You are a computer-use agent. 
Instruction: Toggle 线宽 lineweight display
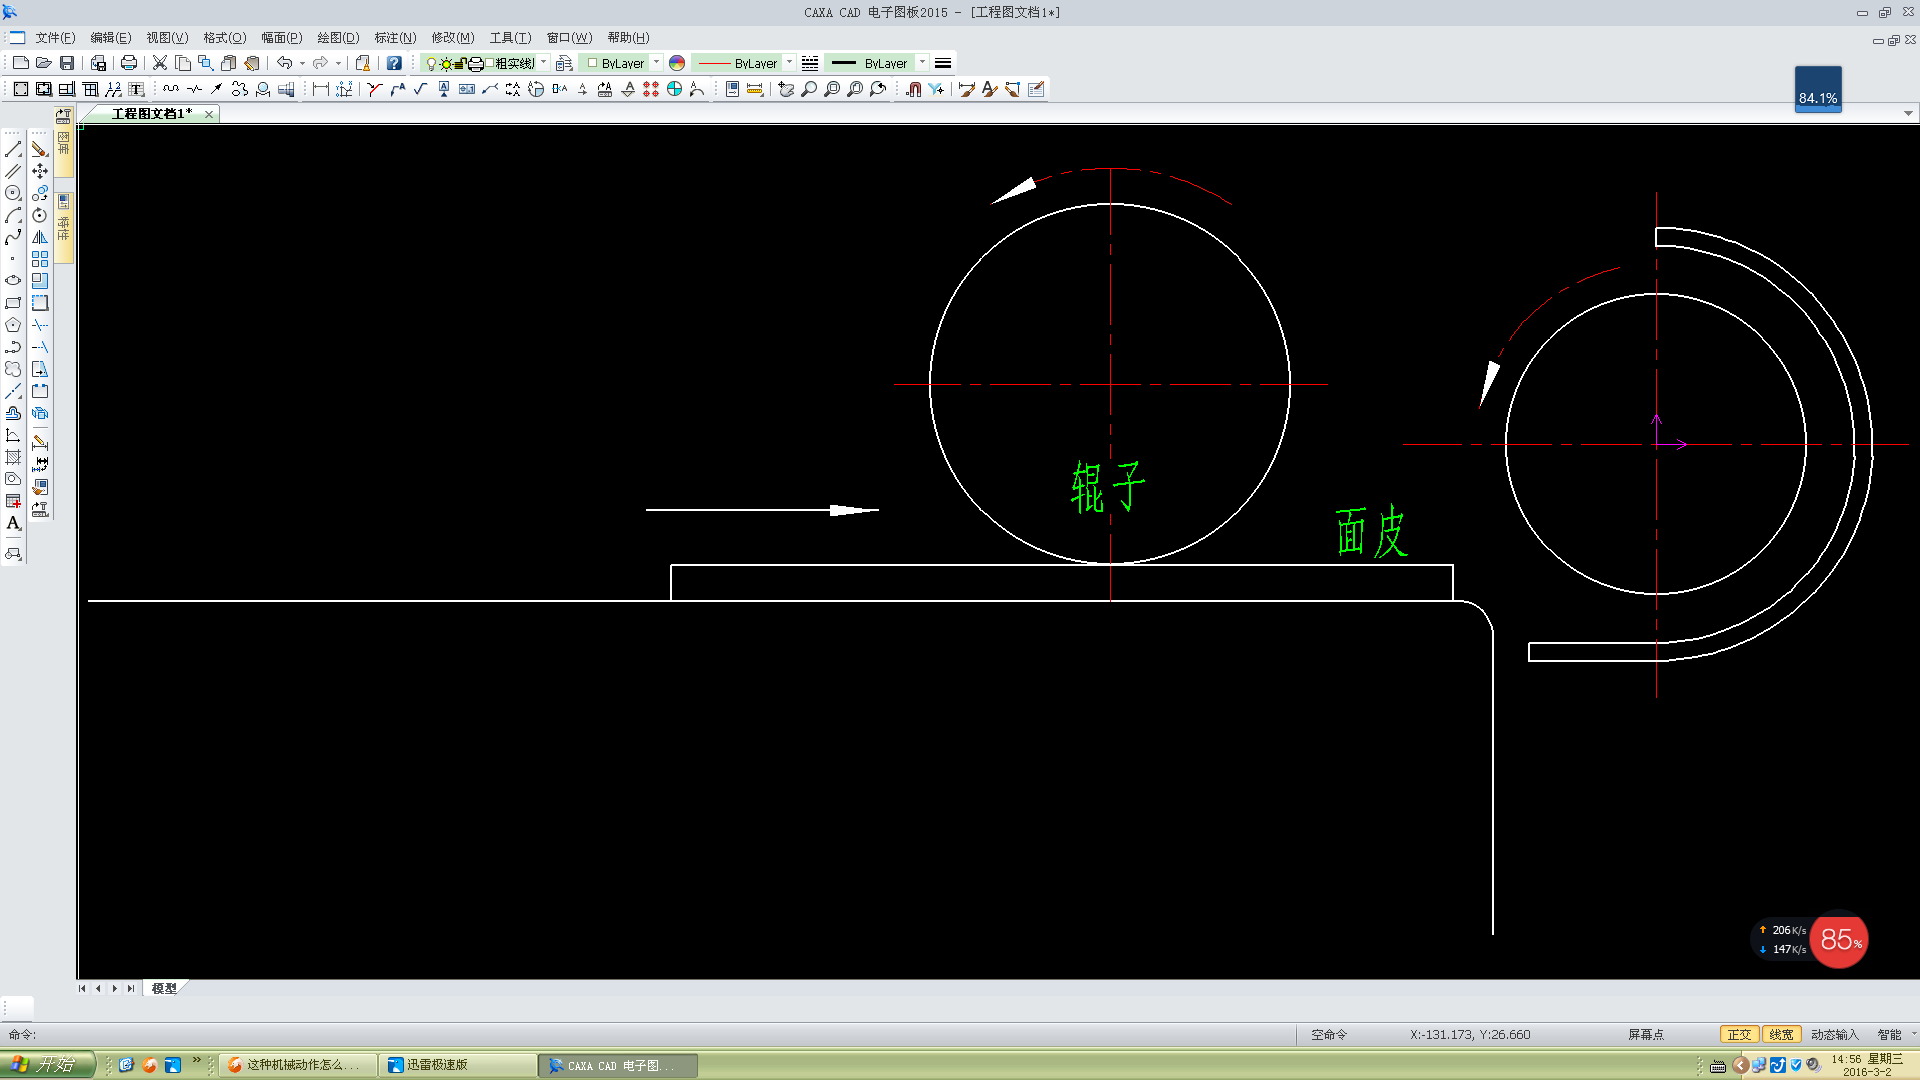1781,1035
